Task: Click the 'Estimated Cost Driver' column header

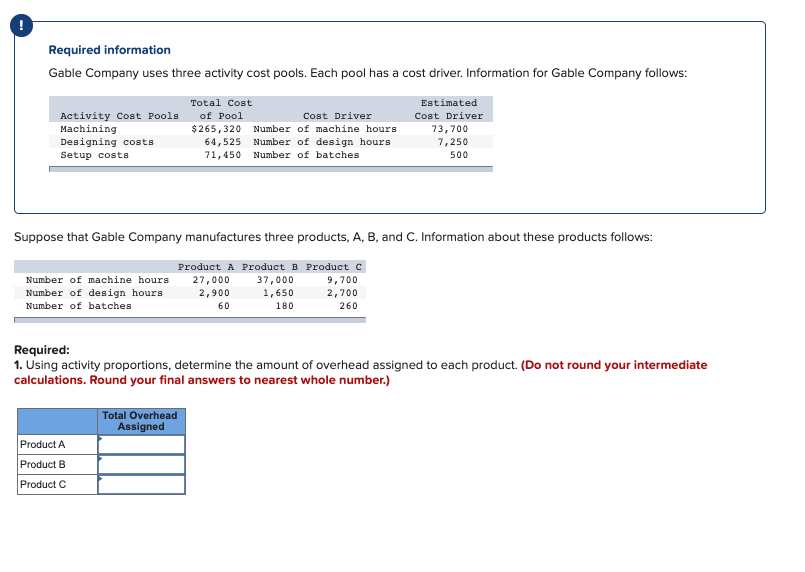Action: (x=449, y=109)
